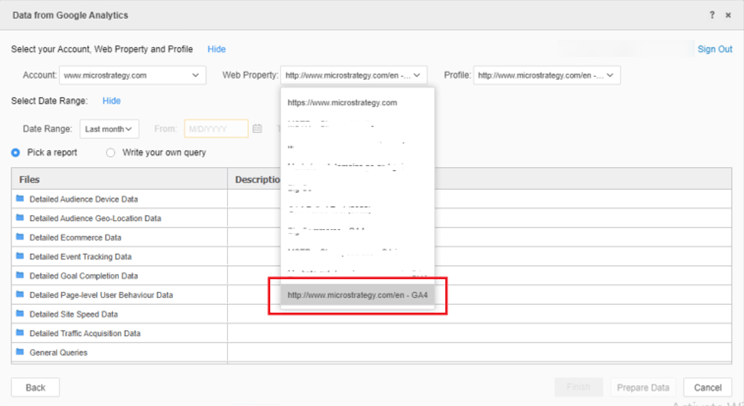Close the Data from Google Analytics dialog
Screen dimensions: 744x406
point(727,15)
